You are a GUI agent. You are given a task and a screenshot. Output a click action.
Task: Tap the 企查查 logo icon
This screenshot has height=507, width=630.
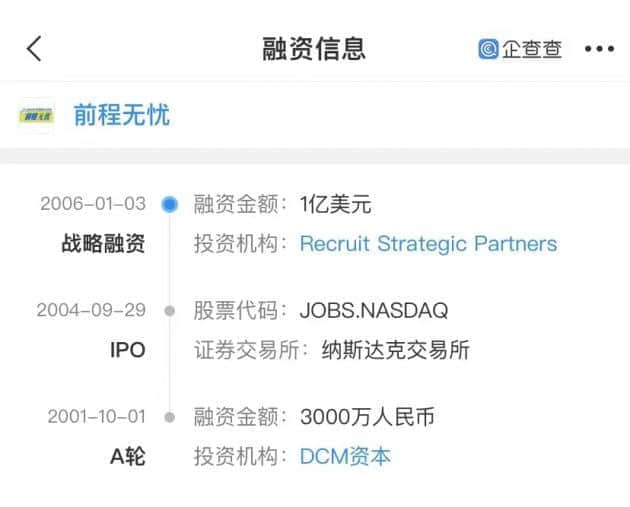tap(488, 48)
